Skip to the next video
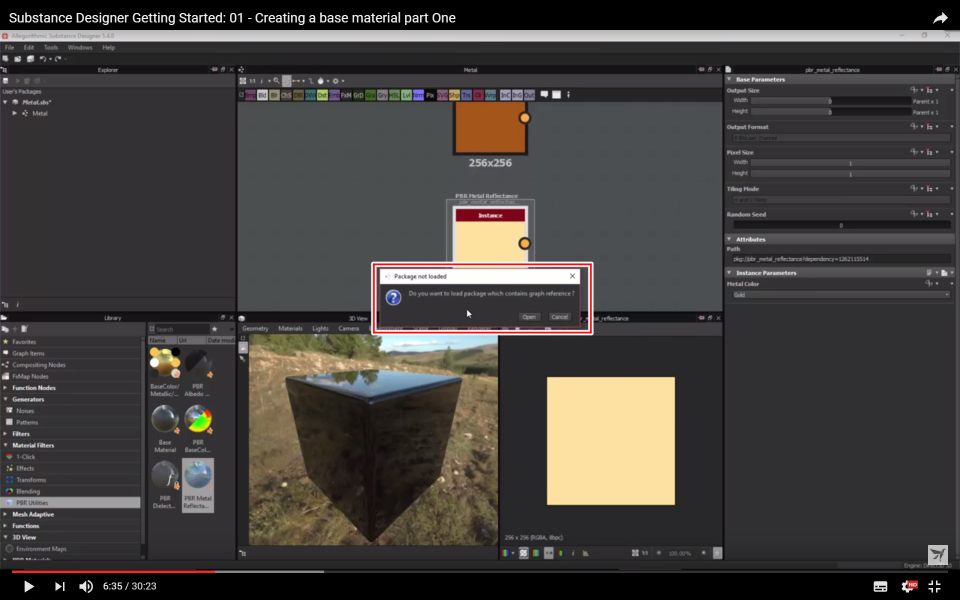Screen dimensions: 960x600 click(59, 587)
